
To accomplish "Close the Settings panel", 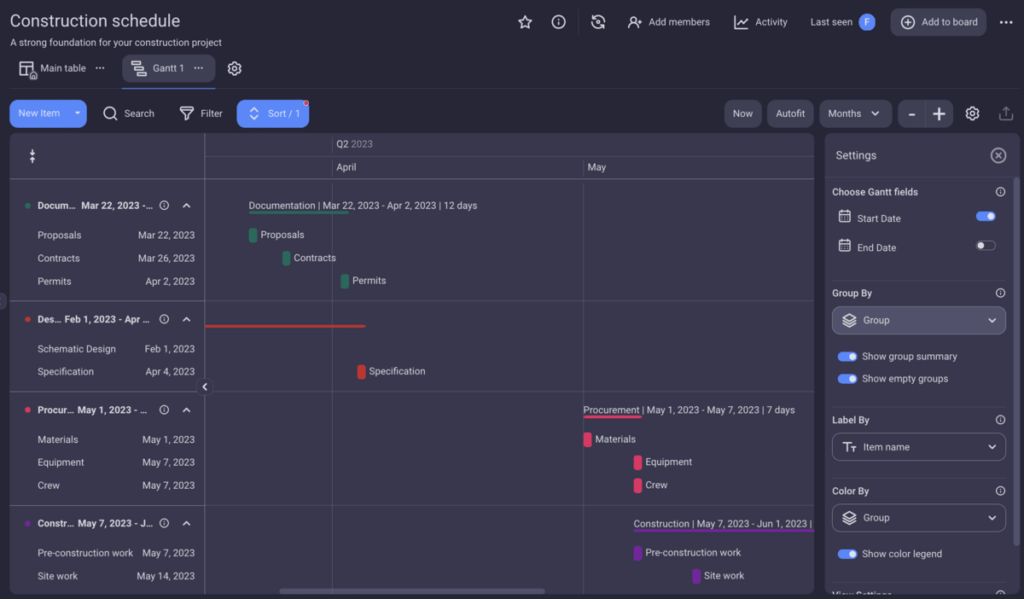I will coord(997,155).
